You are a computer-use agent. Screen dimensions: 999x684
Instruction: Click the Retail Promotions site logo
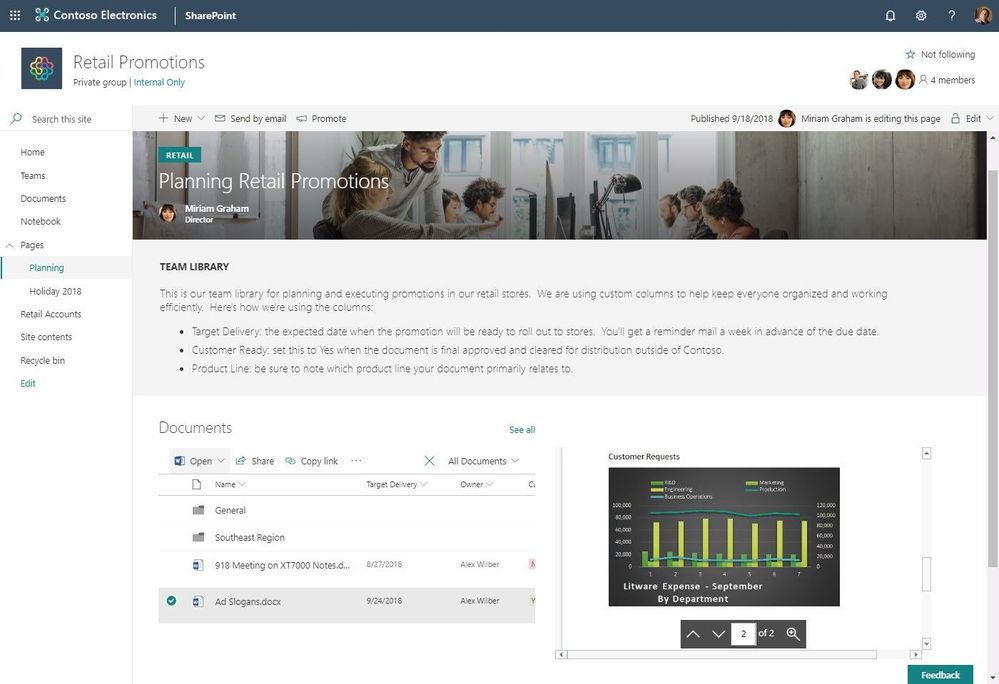point(41,68)
